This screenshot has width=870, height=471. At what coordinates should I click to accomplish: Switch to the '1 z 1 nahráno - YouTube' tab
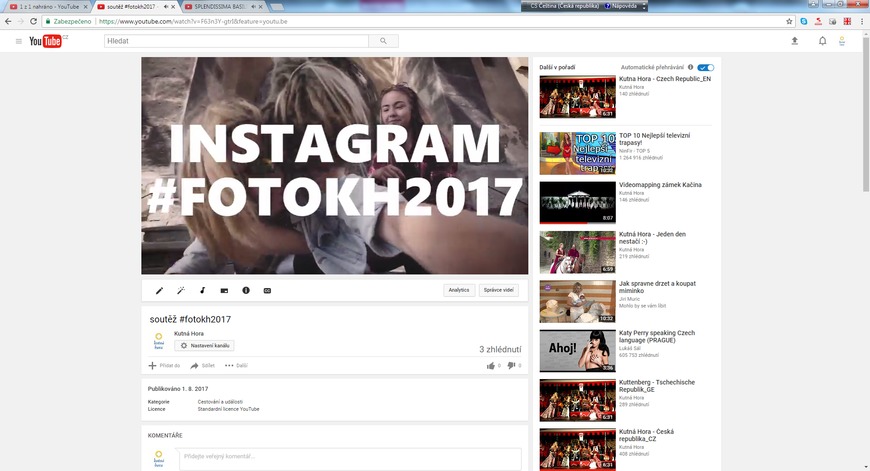pos(49,7)
